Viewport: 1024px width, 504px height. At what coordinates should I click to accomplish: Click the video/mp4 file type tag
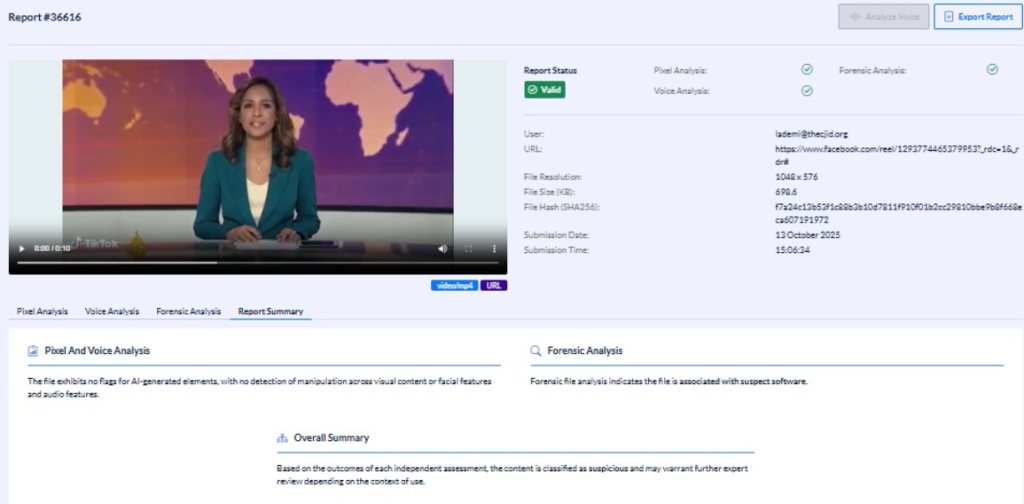click(x=454, y=285)
